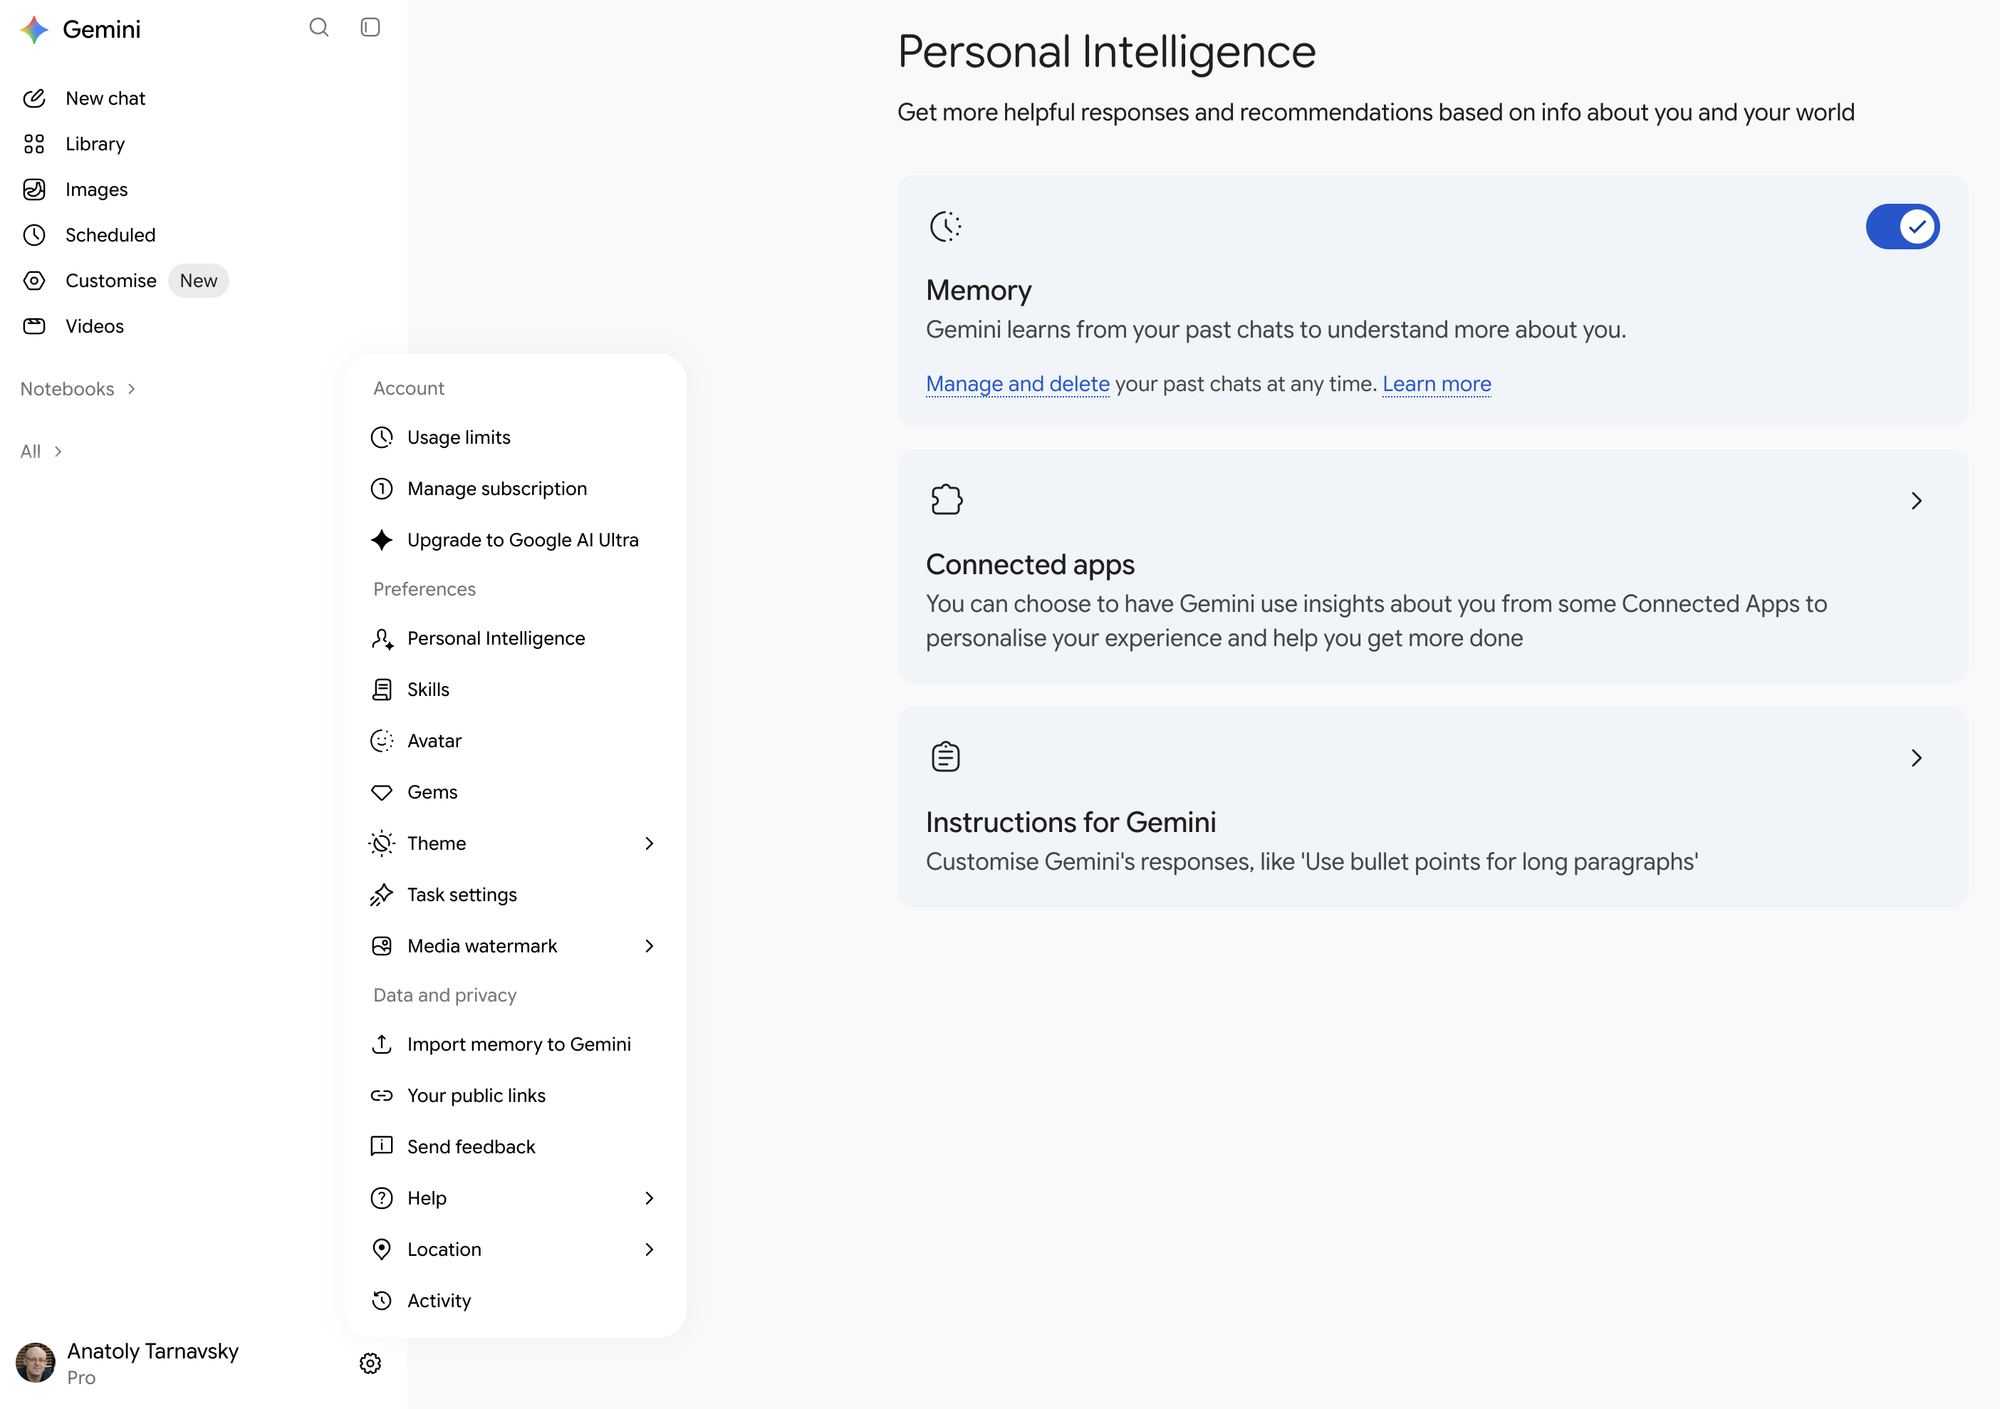Click the Gems diamond icon
This screenshot has width=2000, height=1409.
[x=382, y=792]
